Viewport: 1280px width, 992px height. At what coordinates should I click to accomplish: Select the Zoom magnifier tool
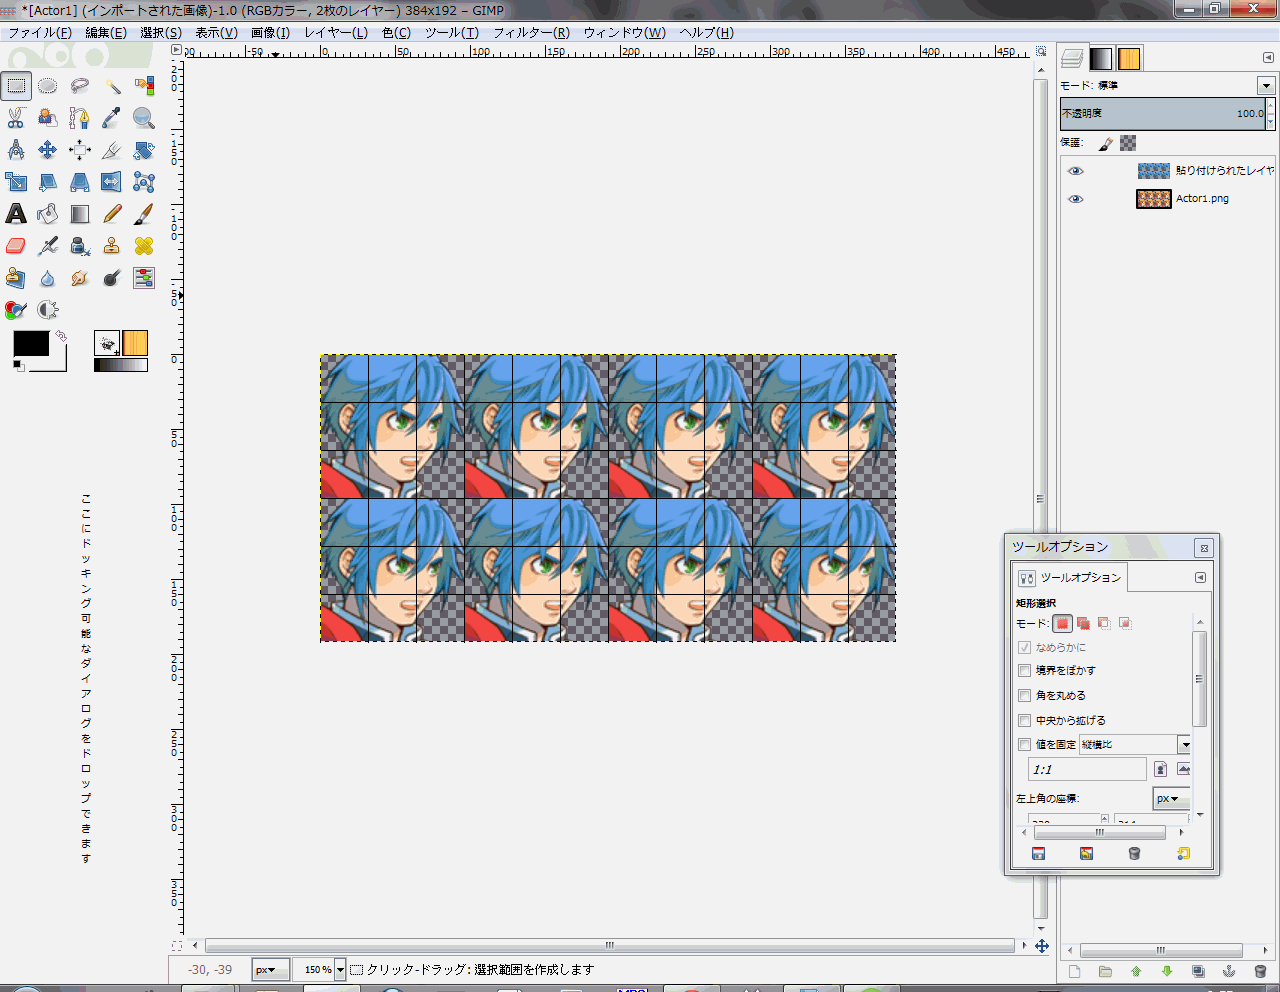tap(144, 118)
